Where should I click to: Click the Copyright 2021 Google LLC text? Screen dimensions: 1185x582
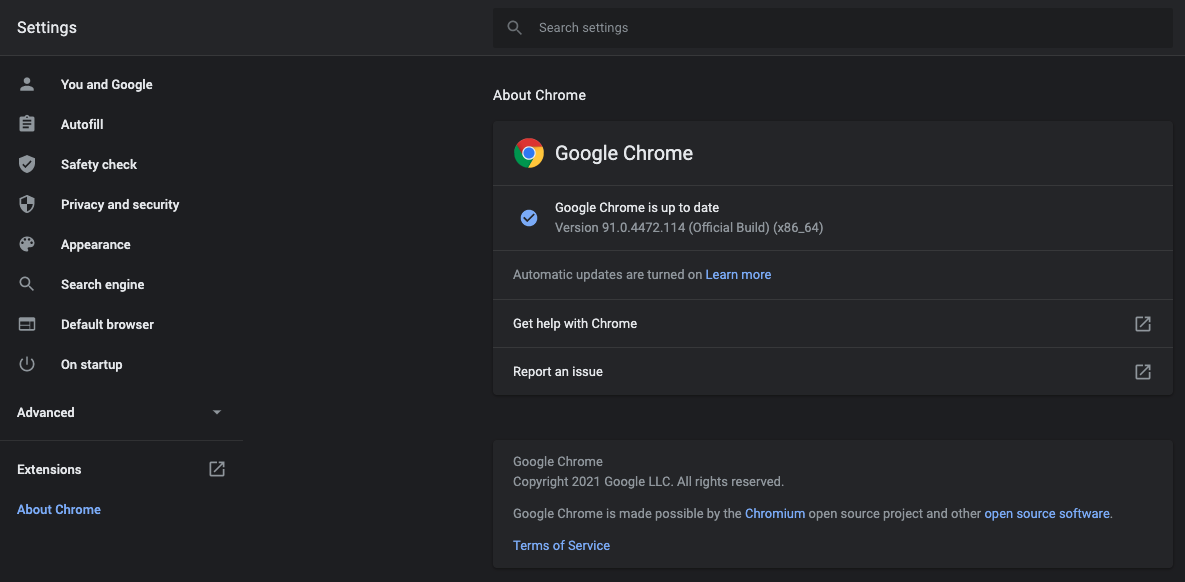coord(648,481)
